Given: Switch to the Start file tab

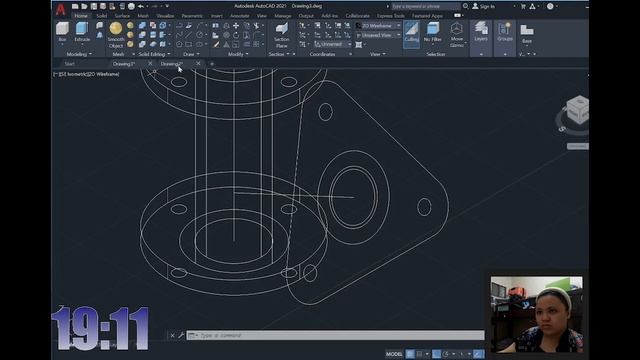Looking at the screenshot, I should click(x=70, y=64).
